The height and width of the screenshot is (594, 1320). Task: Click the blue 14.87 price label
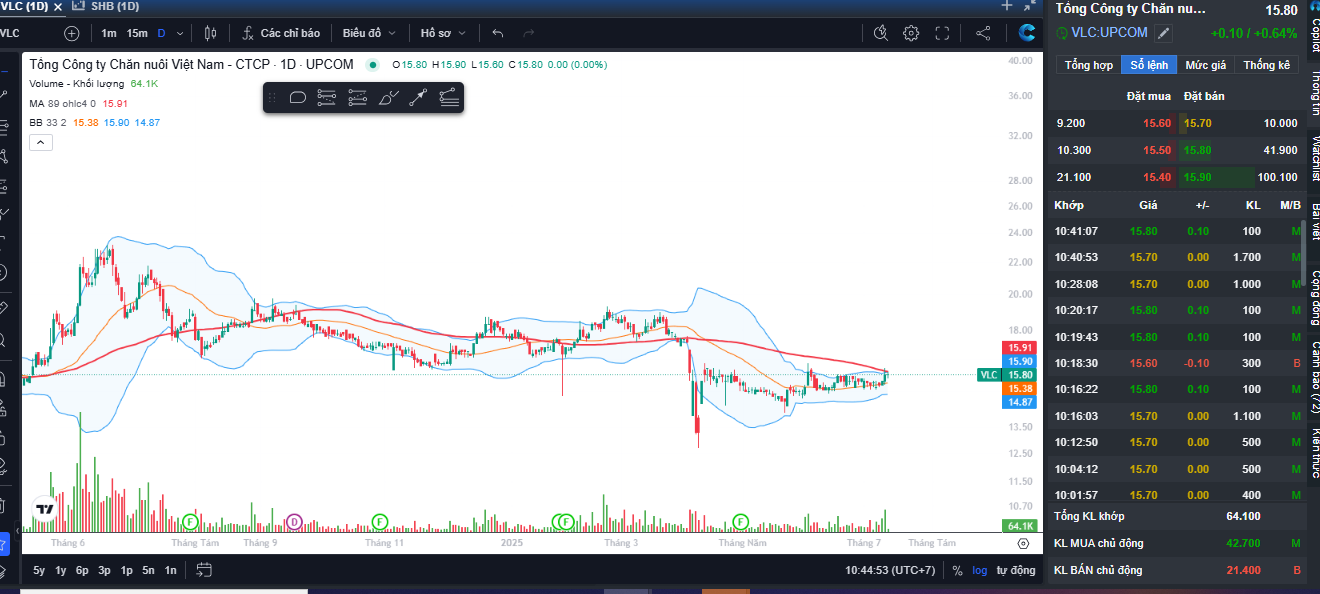(x=1019, y=402)
